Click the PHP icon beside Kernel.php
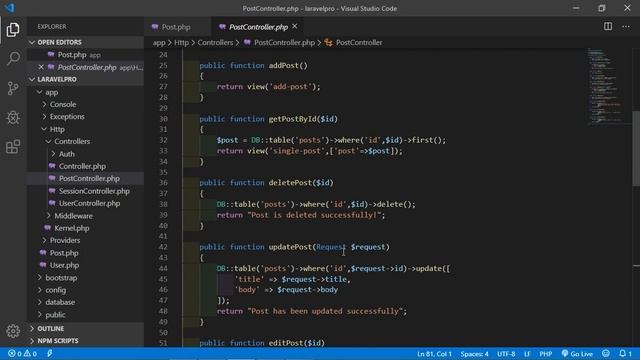This screenshot has width=640, height=360. click(47, 228)
